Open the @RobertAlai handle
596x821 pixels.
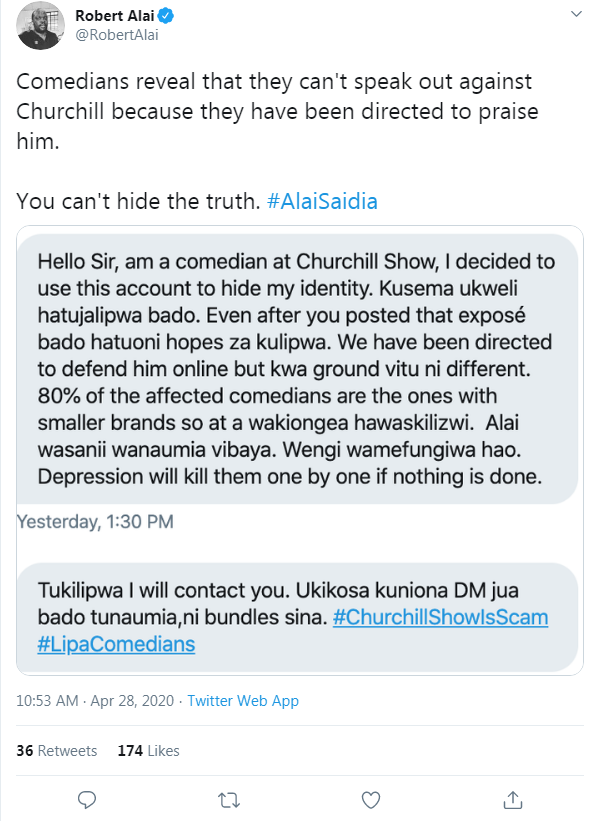(117, 35)
